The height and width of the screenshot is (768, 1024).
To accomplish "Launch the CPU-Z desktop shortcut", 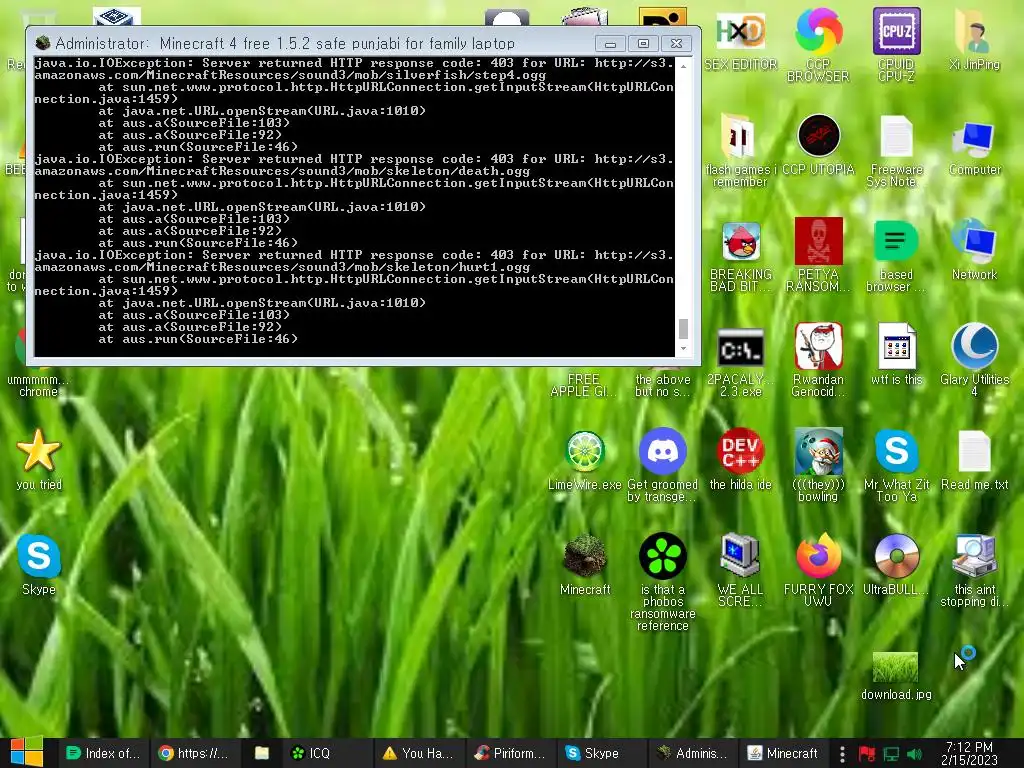I will point(897,31).
